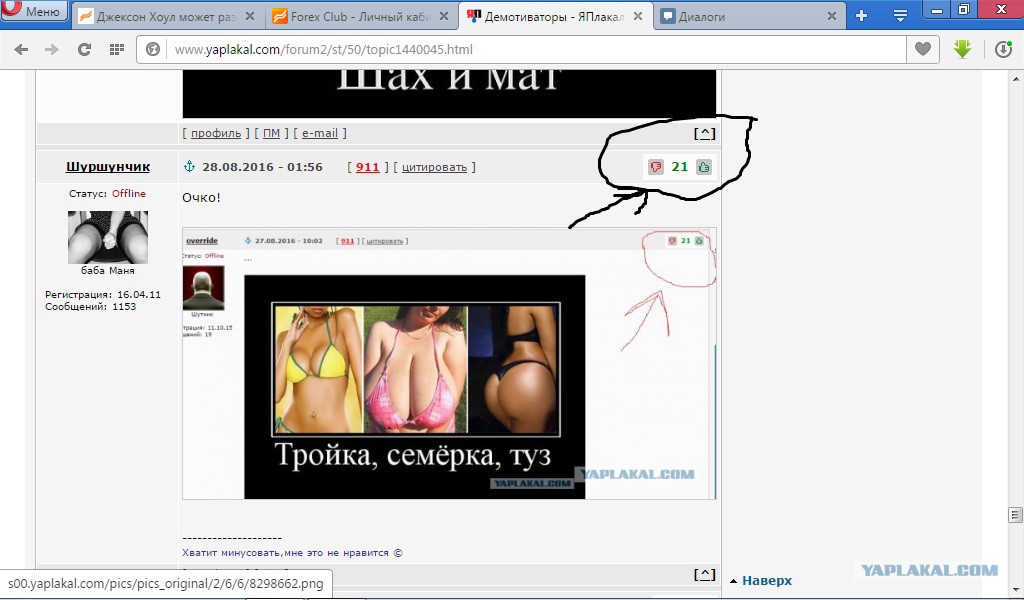This screenshot has width=1024, height=600.
Task: Open the tab list menu dropdown
Action: click(900, 16)
